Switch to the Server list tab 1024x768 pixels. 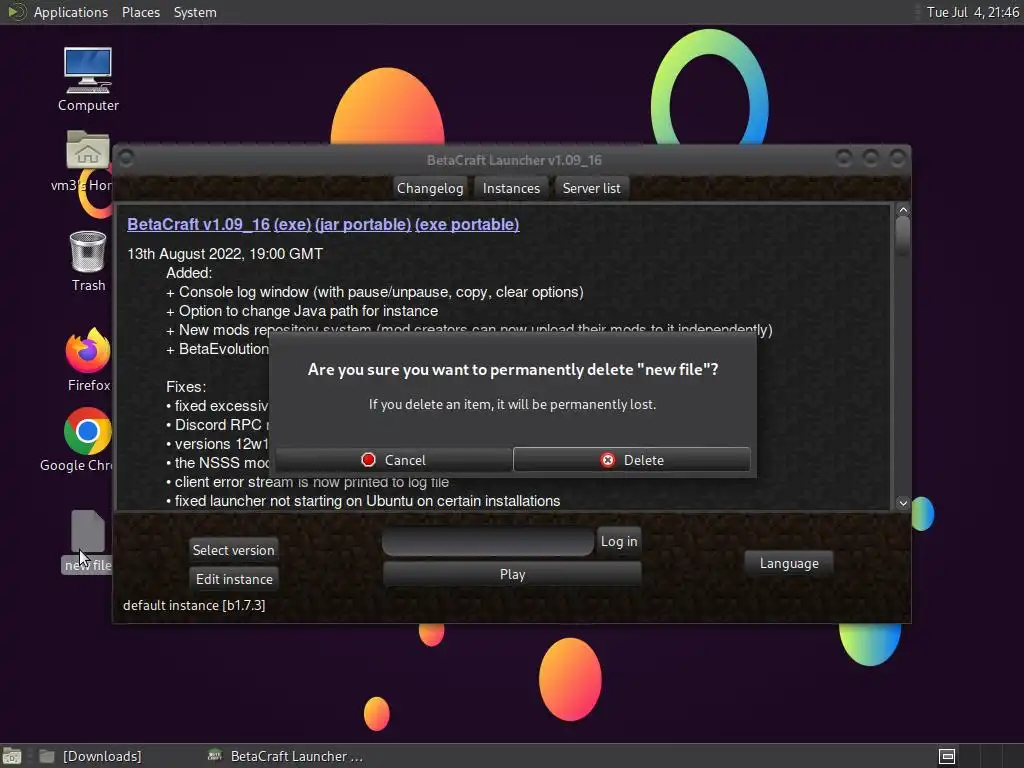coord(592,188)
